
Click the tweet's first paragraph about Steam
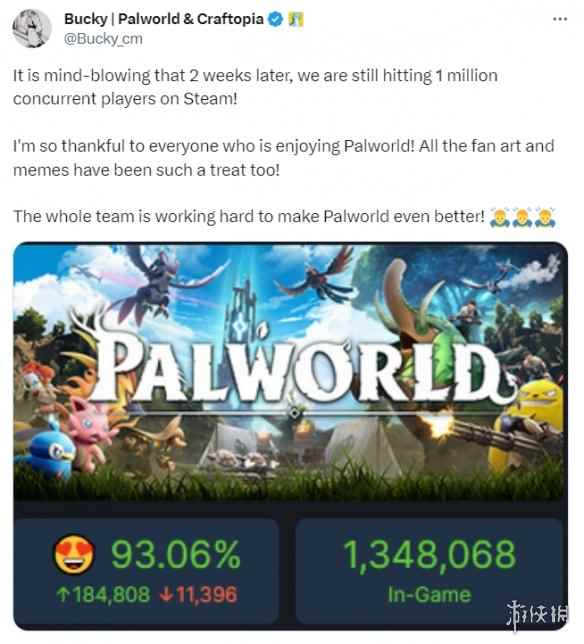tap(255, 87)
